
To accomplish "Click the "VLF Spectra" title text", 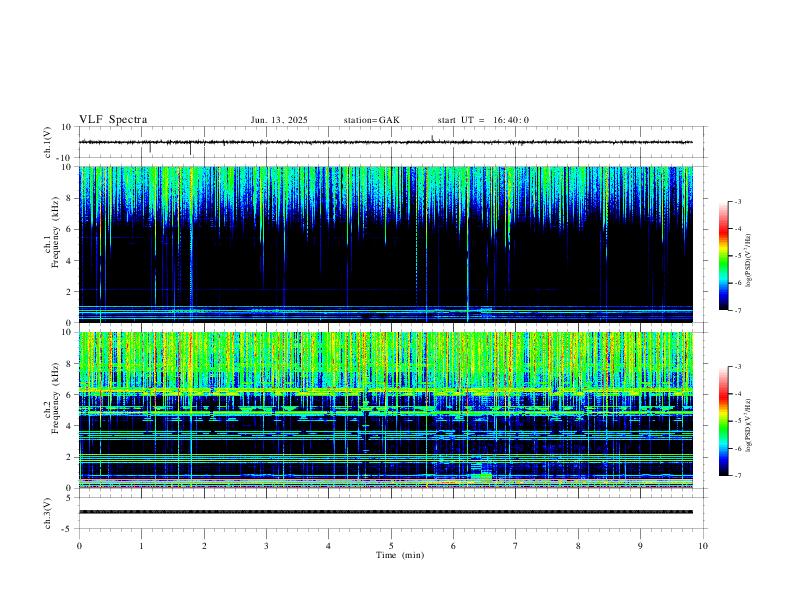I will pyautogui.click(x=113, y=120).
